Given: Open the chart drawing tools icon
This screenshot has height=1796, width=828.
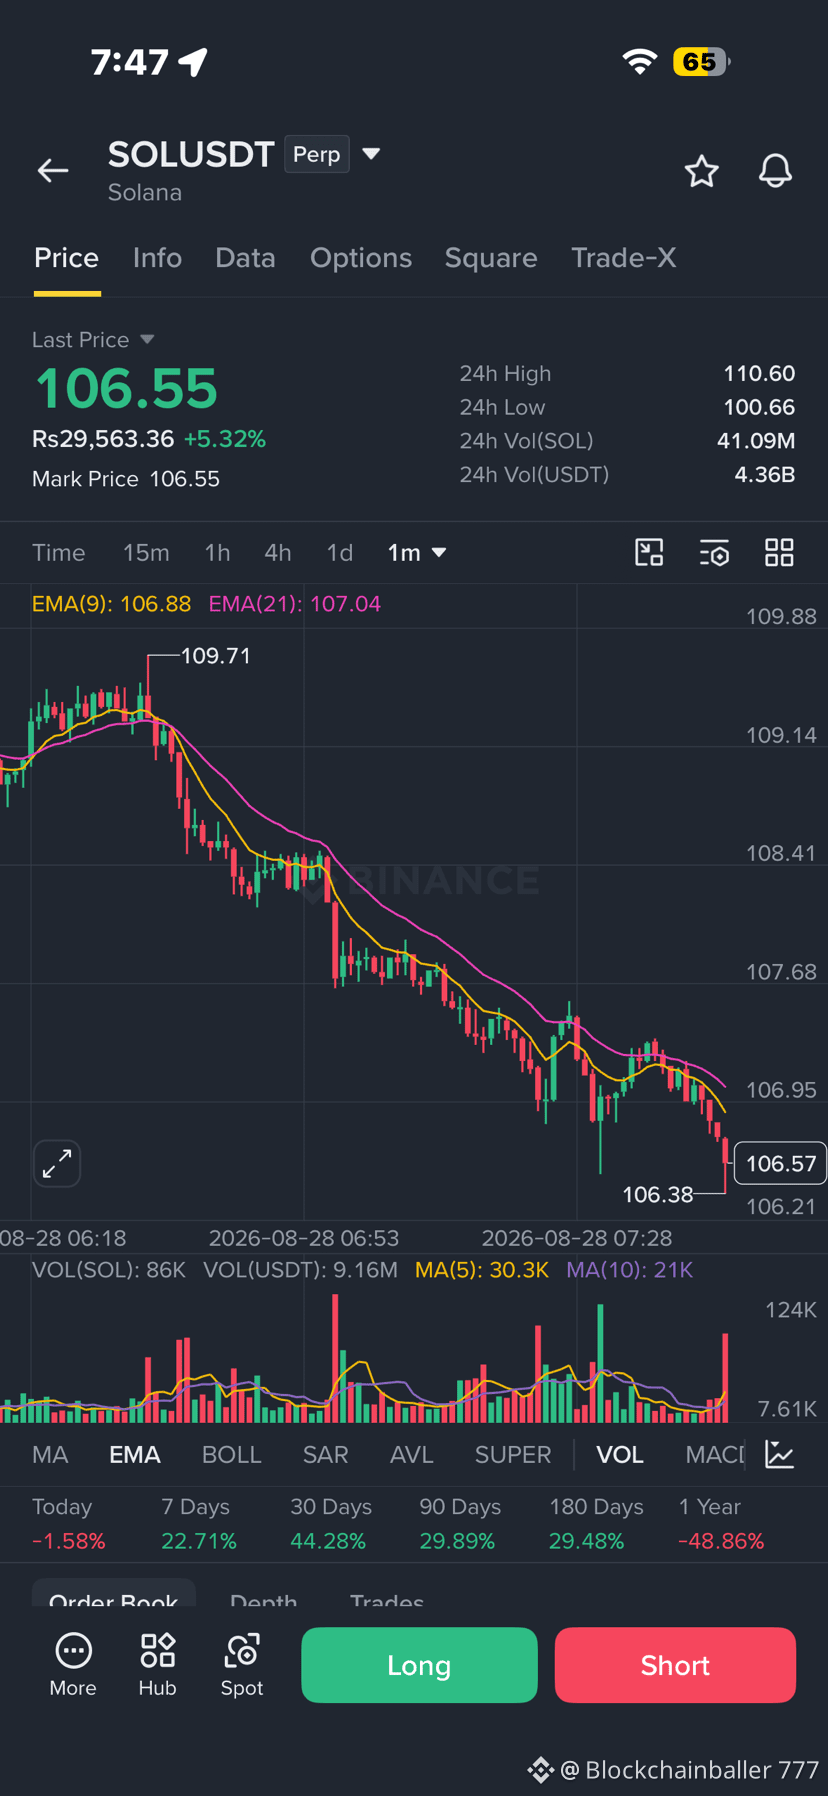Looking at the screenshot, I should 649,552.
